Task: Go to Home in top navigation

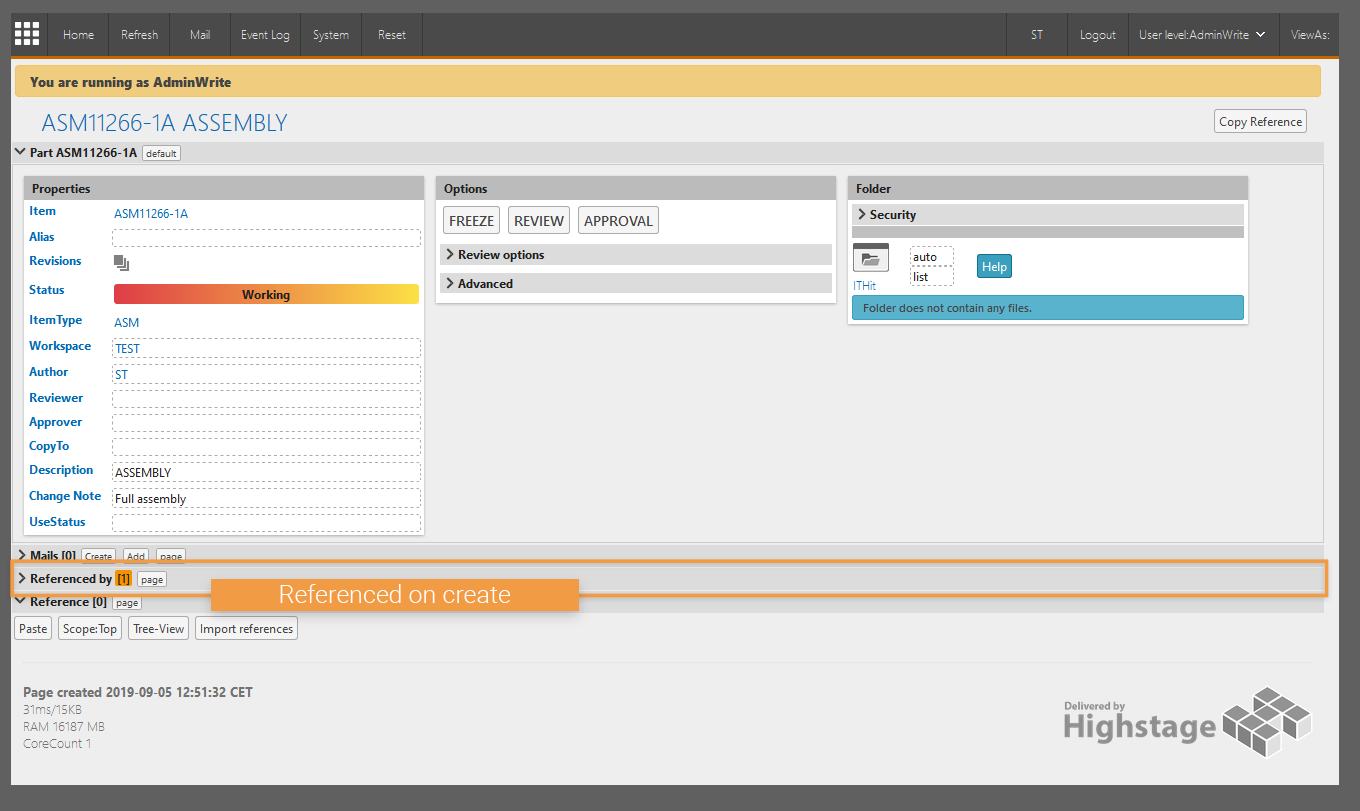Action: [78, 34]
